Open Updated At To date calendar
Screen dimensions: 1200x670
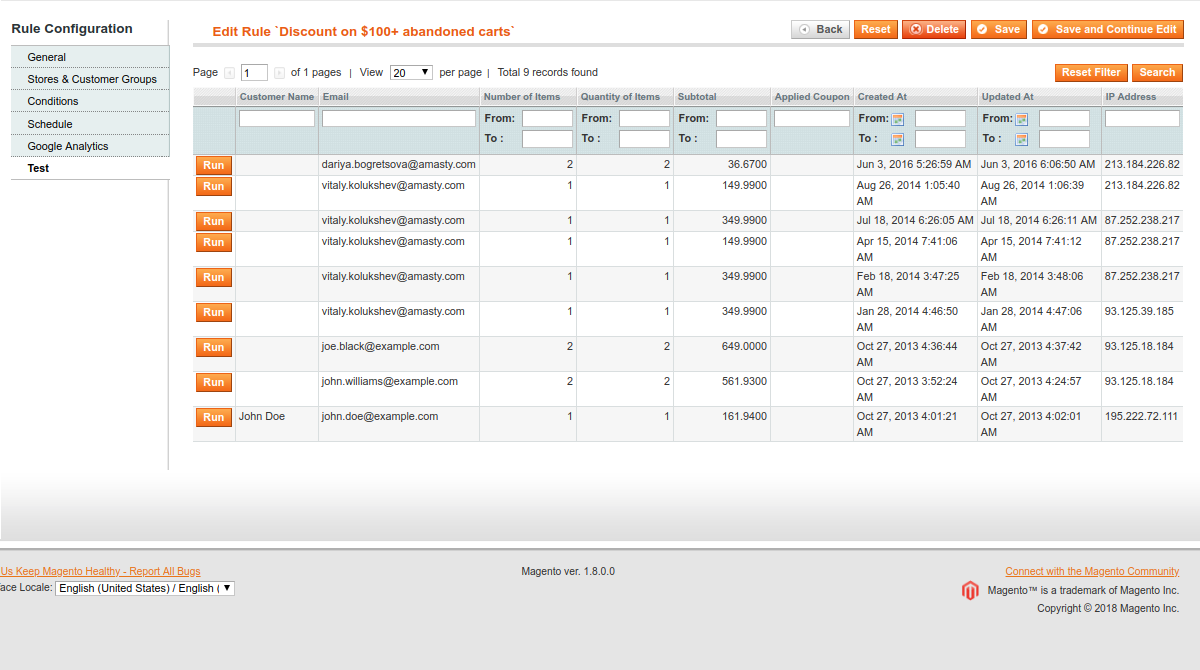tap(1022, 139)
